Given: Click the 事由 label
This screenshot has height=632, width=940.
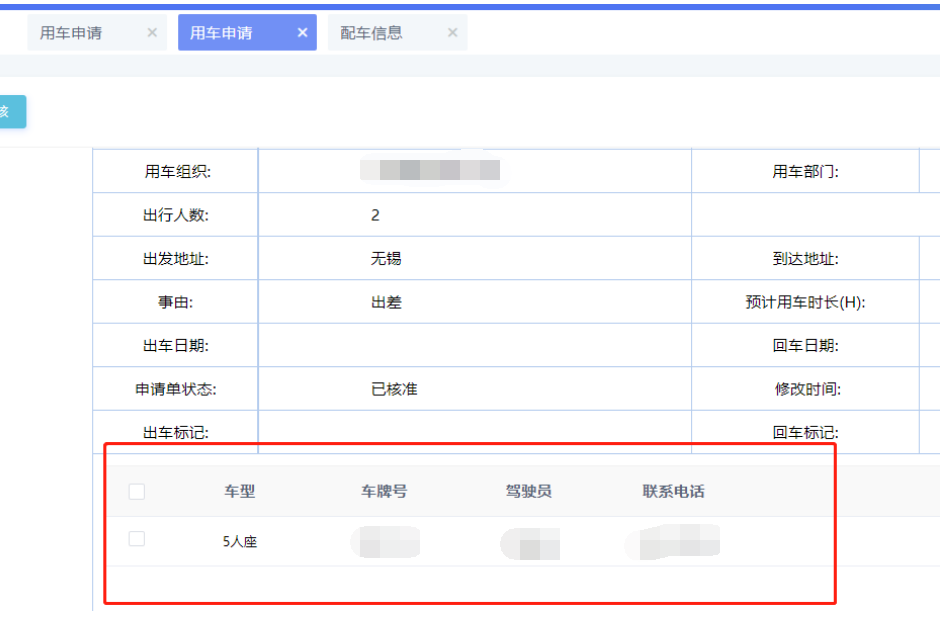Looking at the screenshot, I should point(176,302).
